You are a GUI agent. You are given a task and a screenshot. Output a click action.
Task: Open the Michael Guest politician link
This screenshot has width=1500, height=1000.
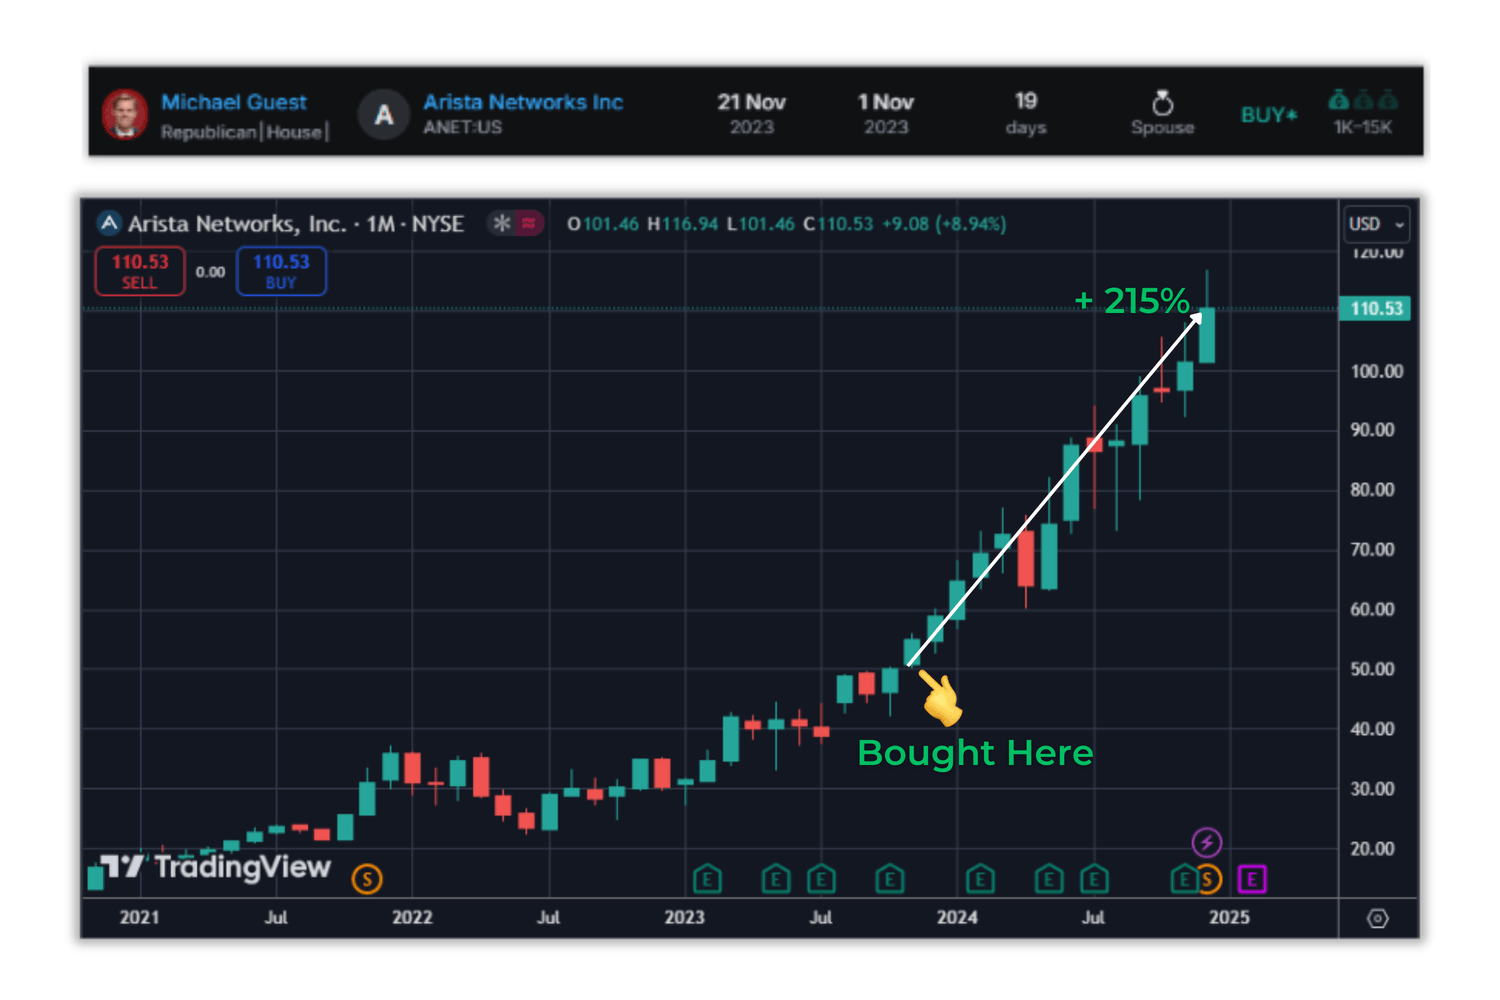(x=234, y=102)
